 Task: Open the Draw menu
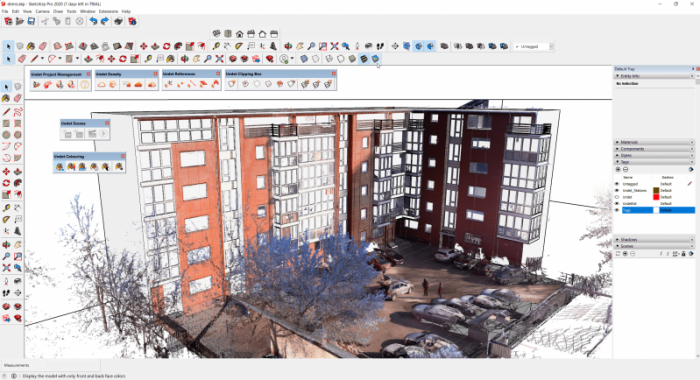(58, 11)
